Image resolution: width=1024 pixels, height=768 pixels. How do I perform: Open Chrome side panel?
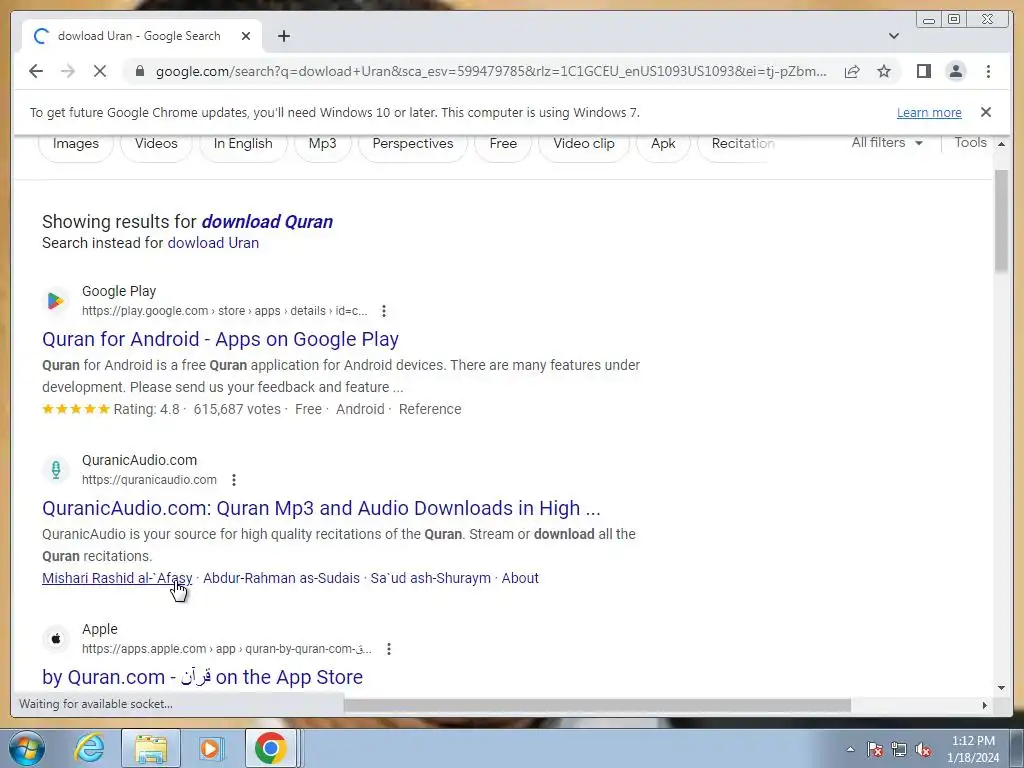[923, 71]
